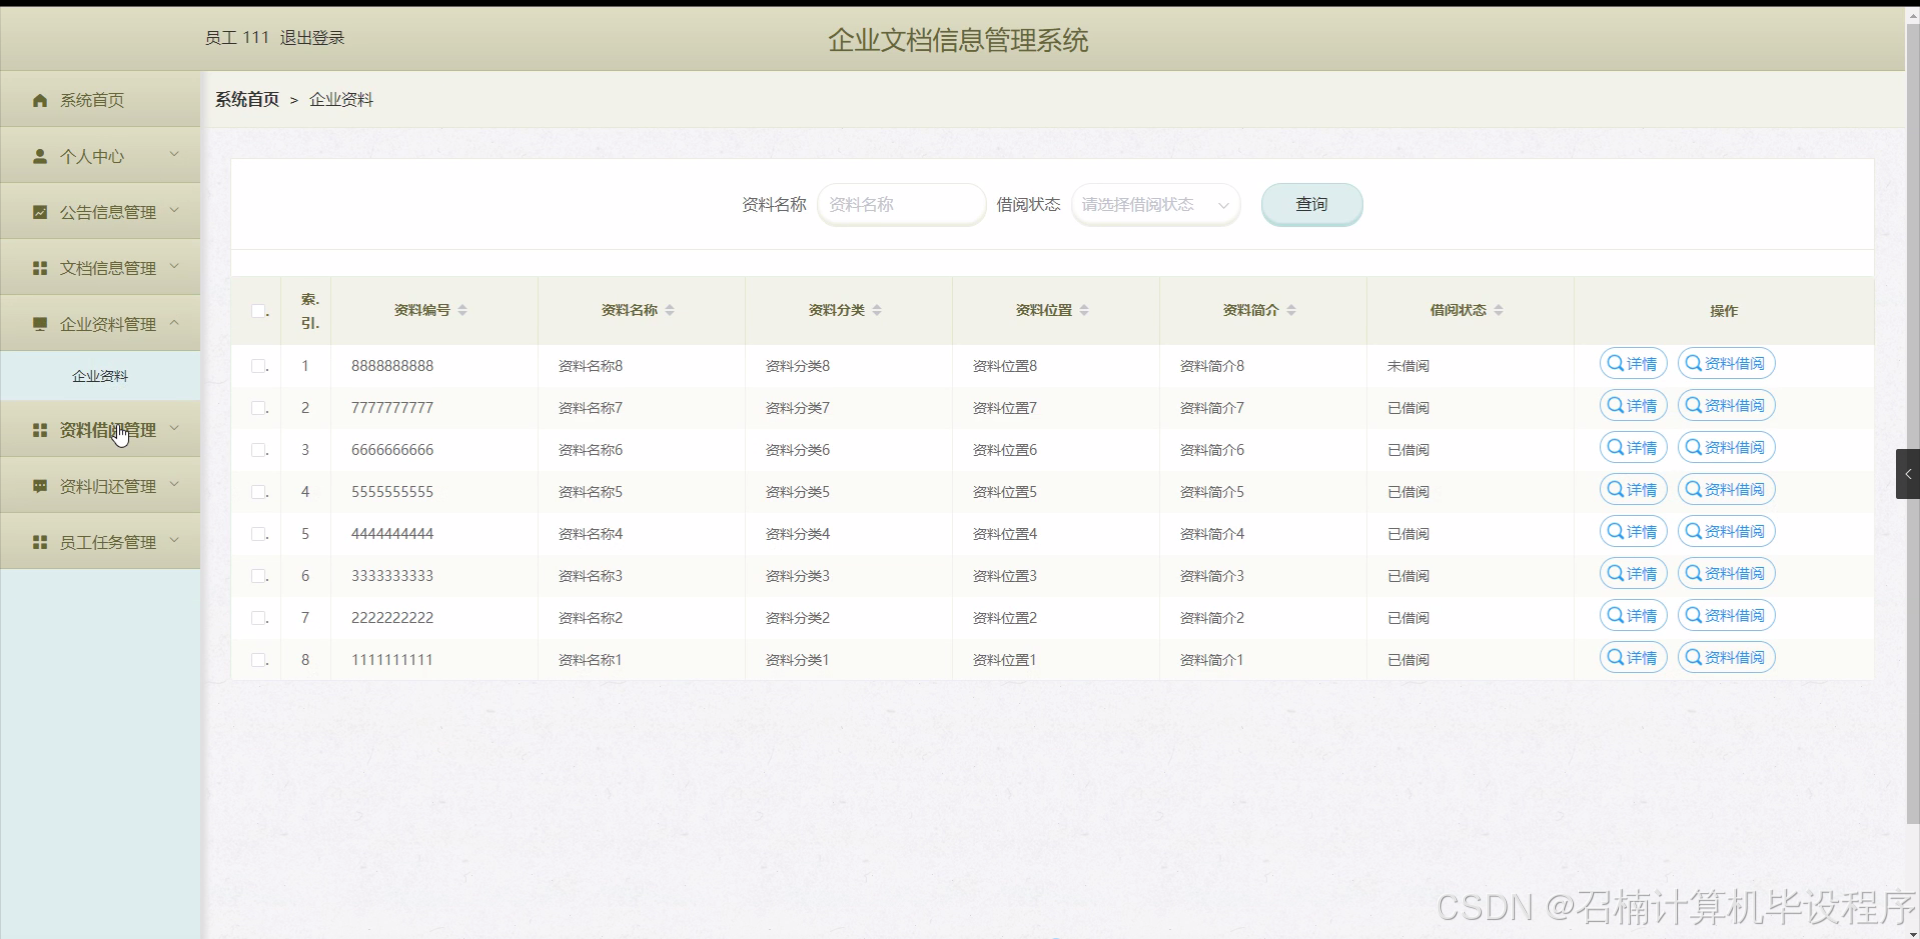Open 详情 for row 5555555555
1920x939 pixels.
click(x=1633, y=490)
